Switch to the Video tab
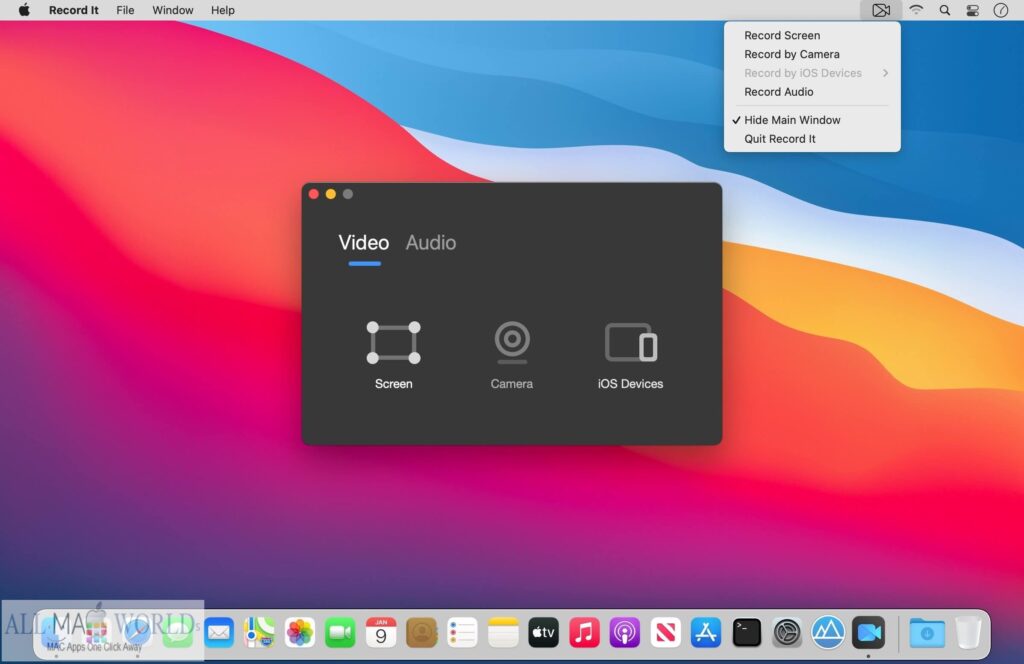This screenshot has height=664, width=1024. (x=364, y=243)
